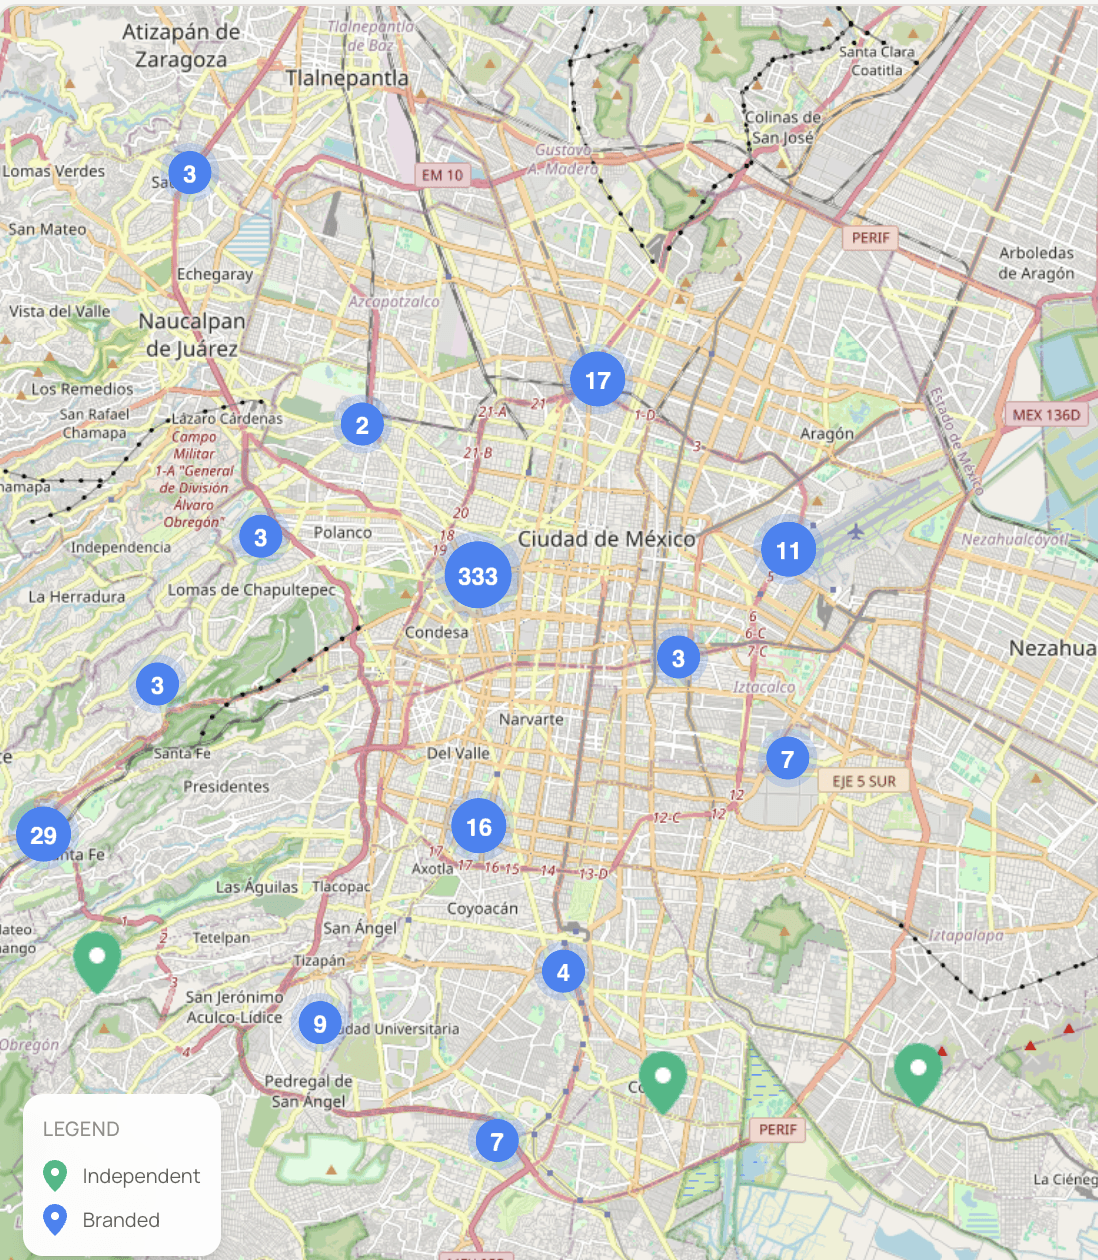Open the 7 cluster below Ciudad Universitaria
Screen dimensions: 1098x1260
pos(497,1141)
